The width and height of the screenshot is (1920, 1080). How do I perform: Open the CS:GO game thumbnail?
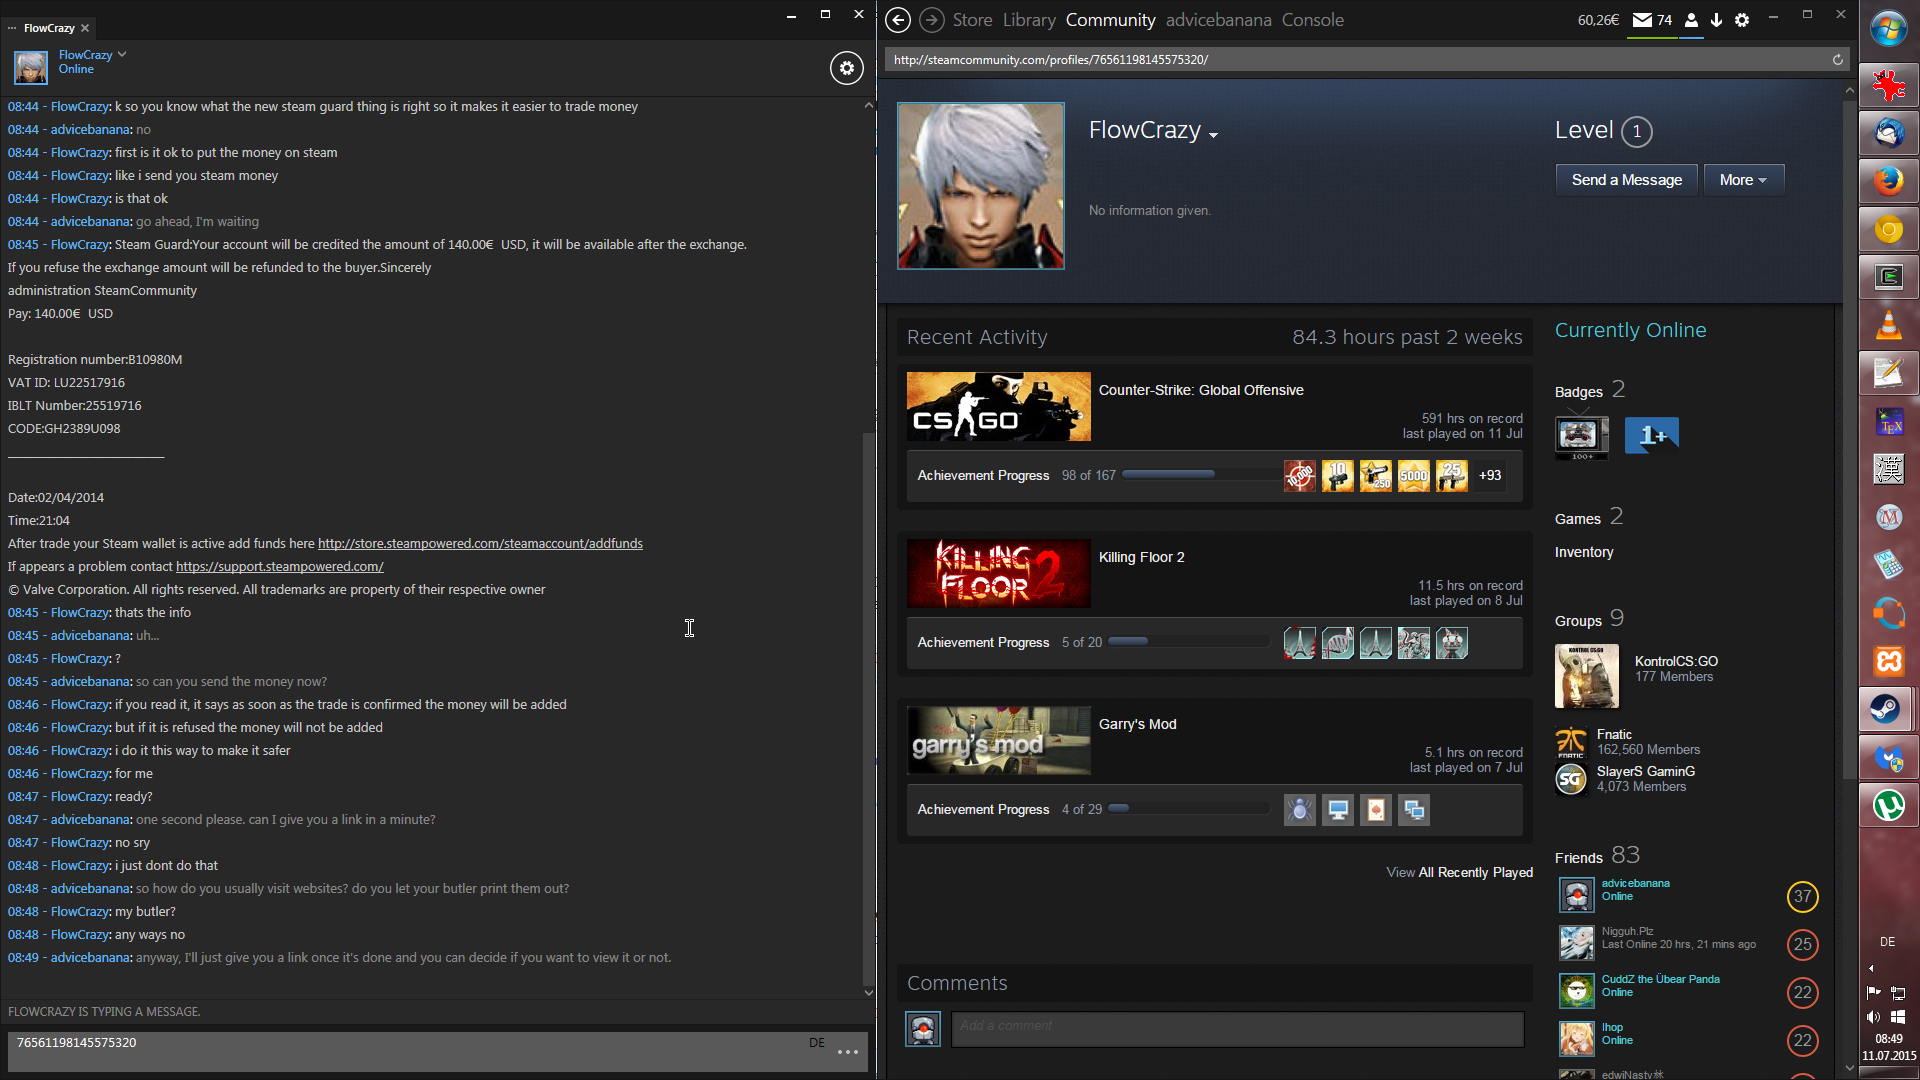(x=998, y=407)
